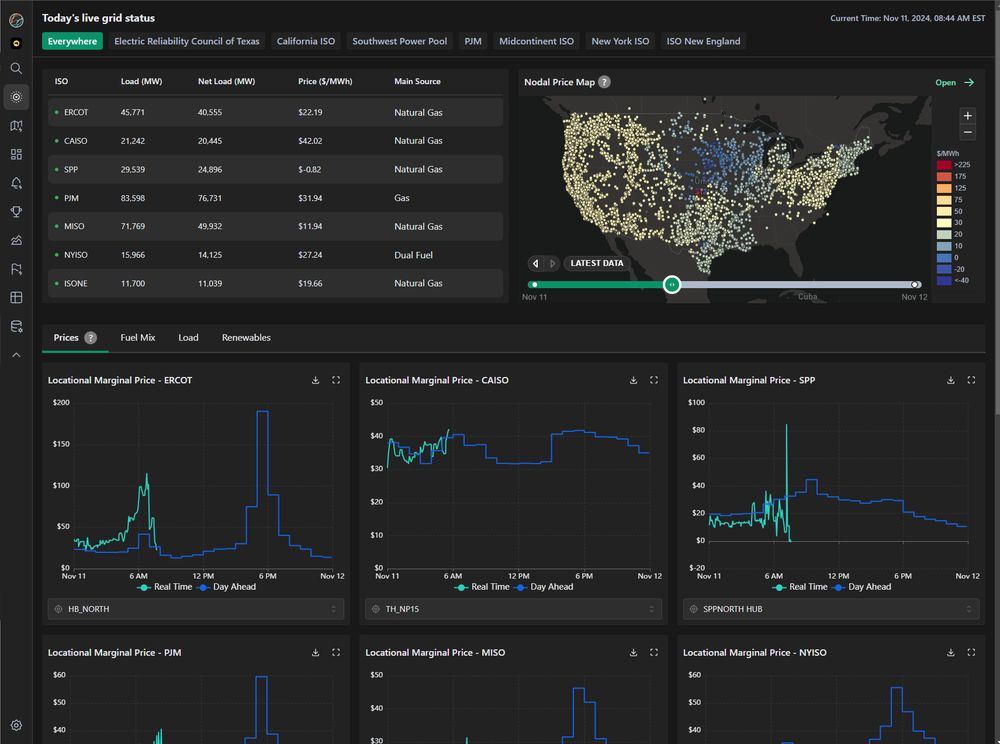Expand PJM chart to fullscreen

[336, 652]
